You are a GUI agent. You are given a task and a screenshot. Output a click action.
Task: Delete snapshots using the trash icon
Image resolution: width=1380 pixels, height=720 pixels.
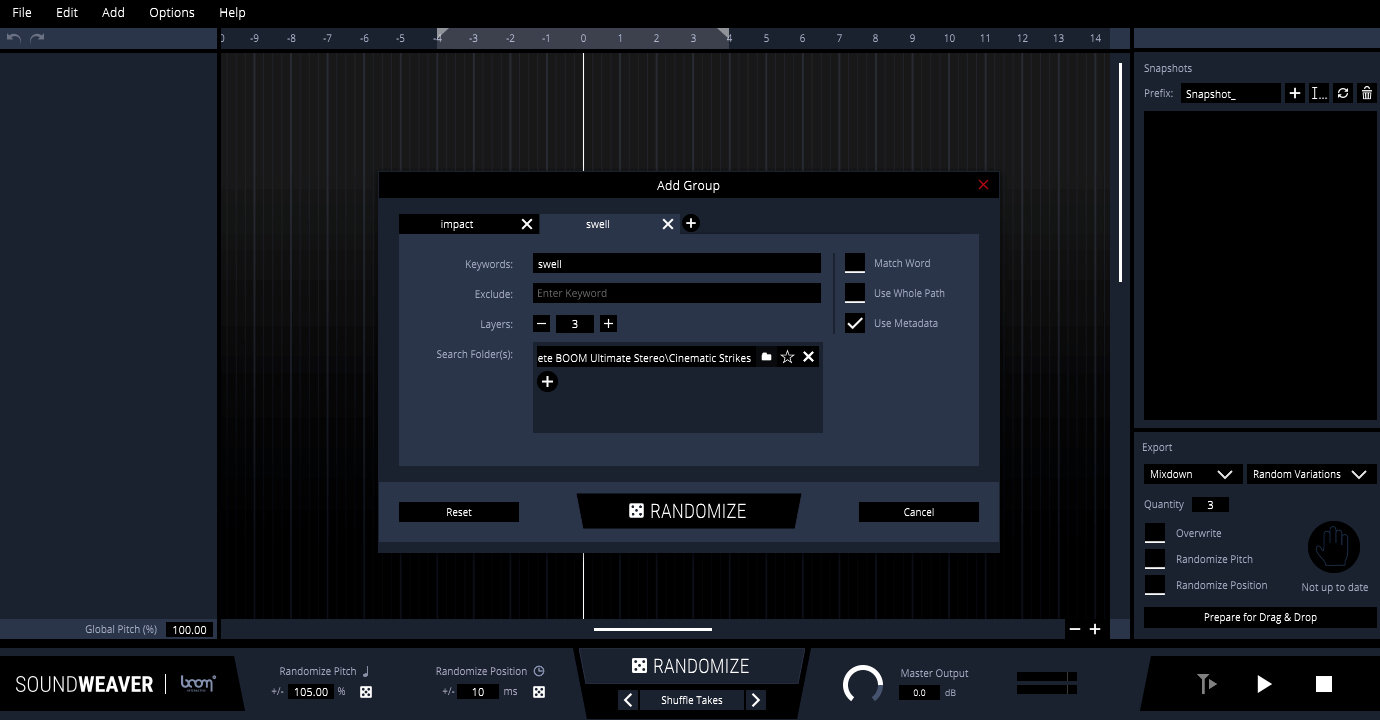pos(1366,93)
